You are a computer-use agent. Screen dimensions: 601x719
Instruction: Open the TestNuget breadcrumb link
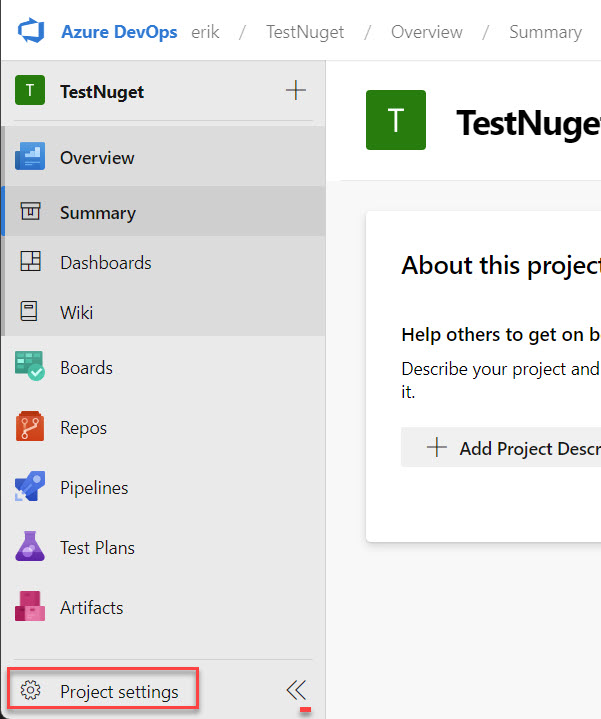pos(305,32)
